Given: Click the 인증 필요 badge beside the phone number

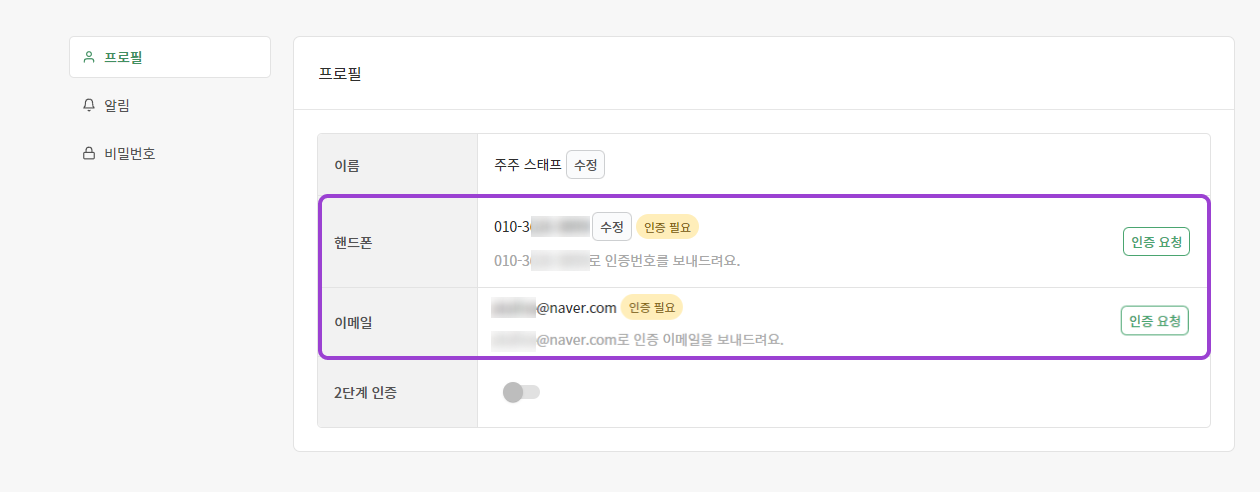Looking at the screenshot, I should [x=667, y=227].
